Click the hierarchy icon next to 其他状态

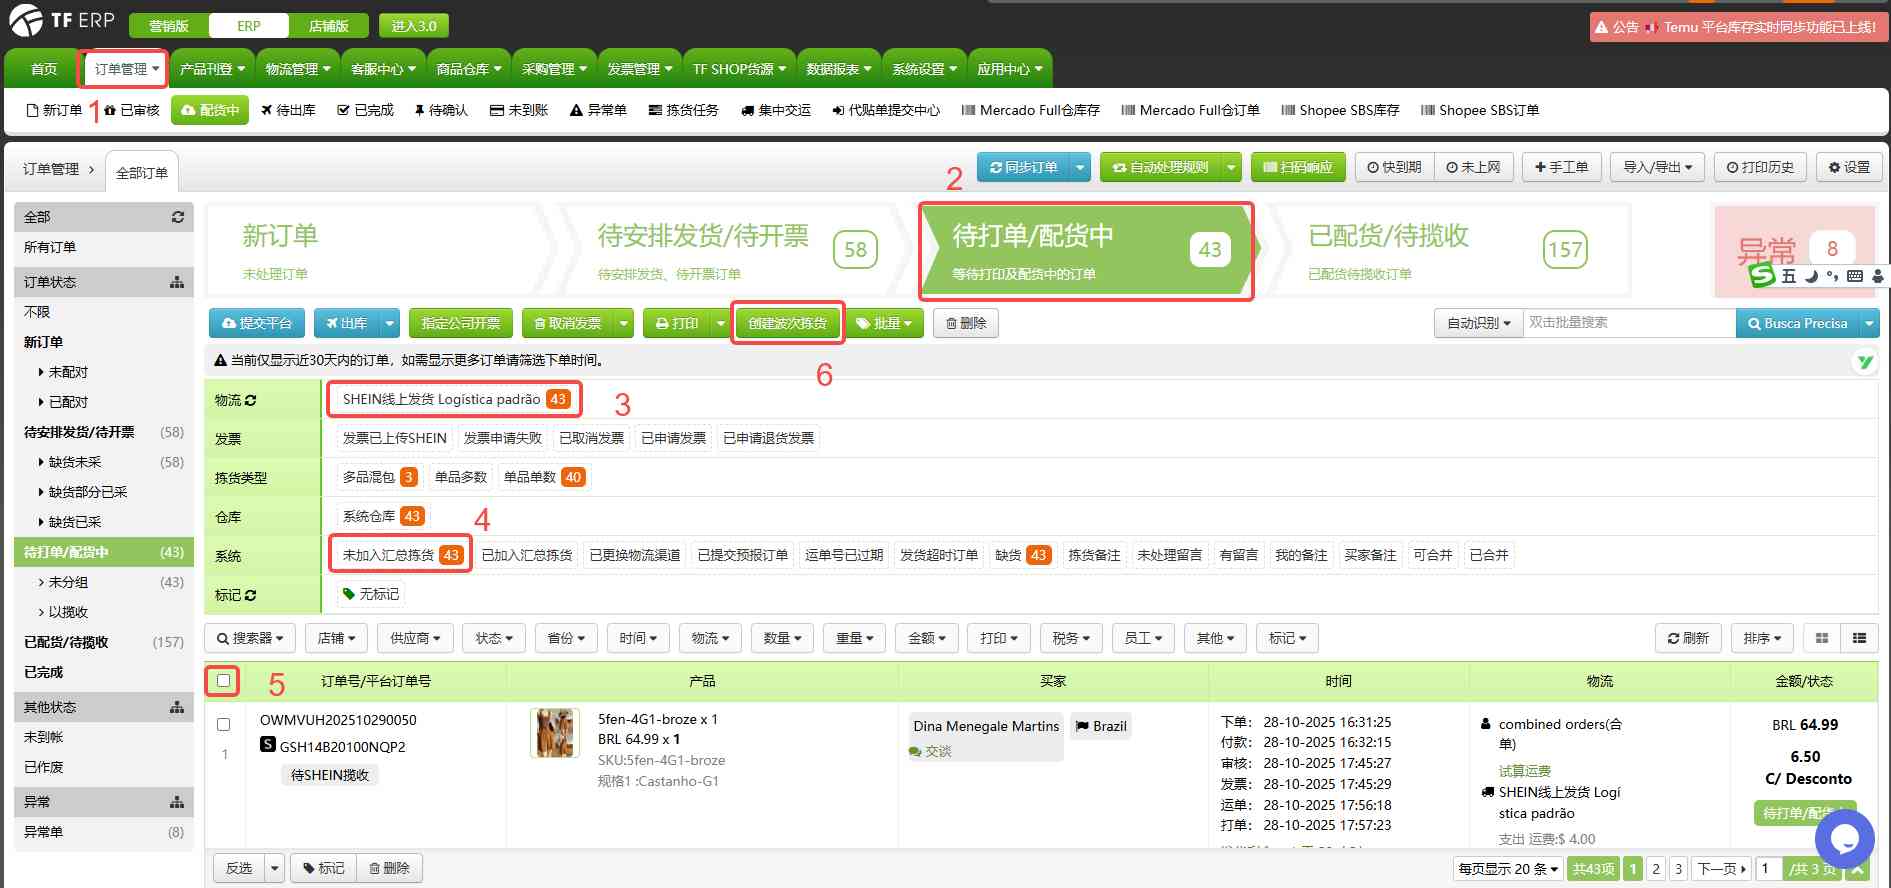[177, 707]
